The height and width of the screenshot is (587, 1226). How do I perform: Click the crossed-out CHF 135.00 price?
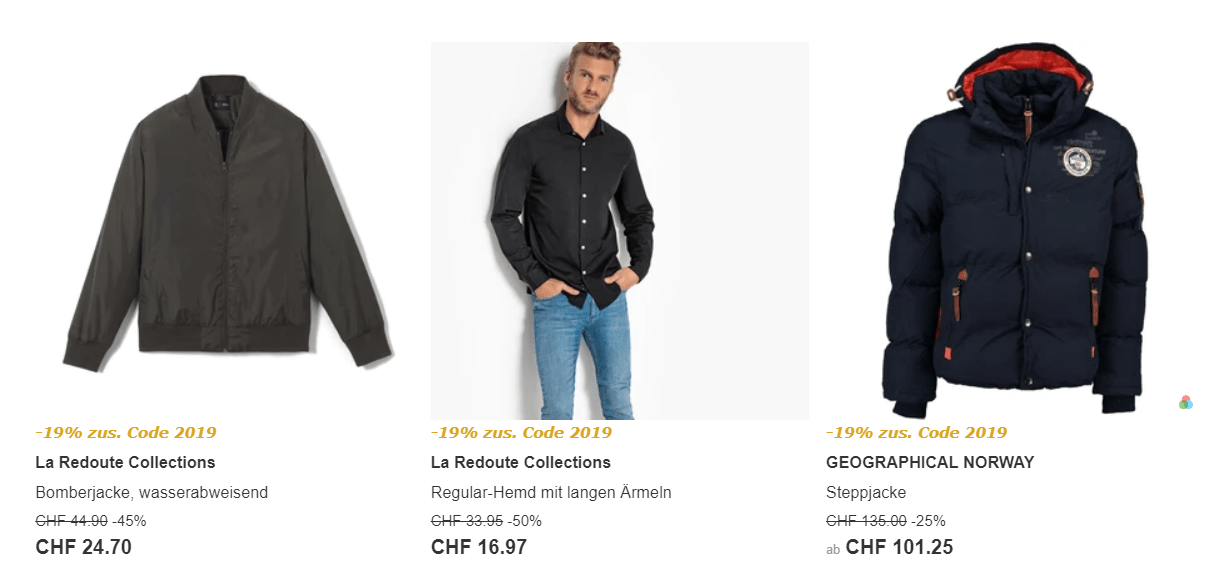[x=866, y=520]
